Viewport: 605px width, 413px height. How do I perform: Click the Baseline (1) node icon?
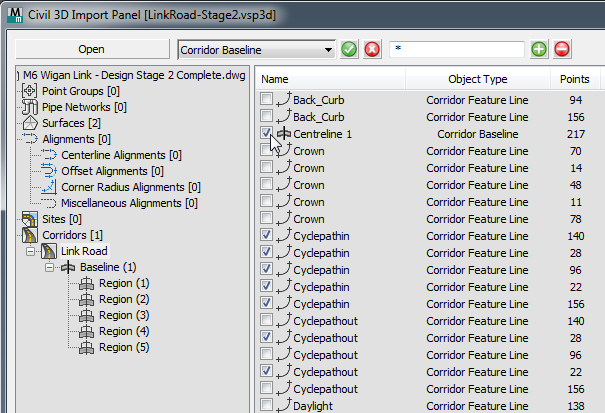click(x=68, y=267)
